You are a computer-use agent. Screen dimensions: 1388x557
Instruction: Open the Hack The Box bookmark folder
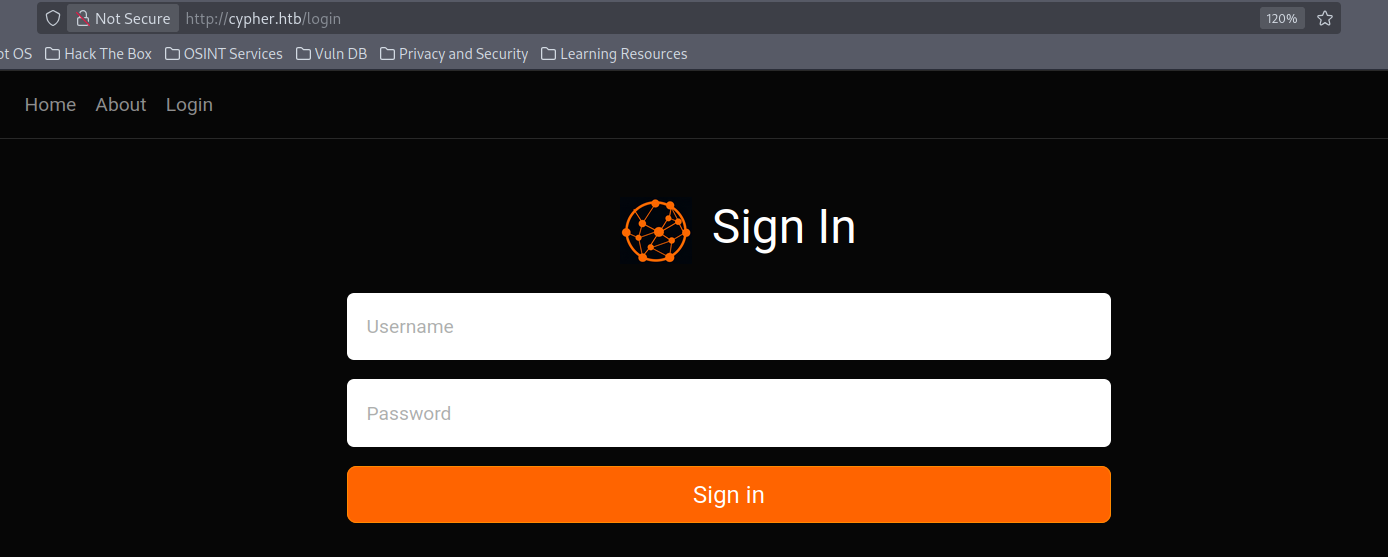pyautogui.click(x=99, y=54)
